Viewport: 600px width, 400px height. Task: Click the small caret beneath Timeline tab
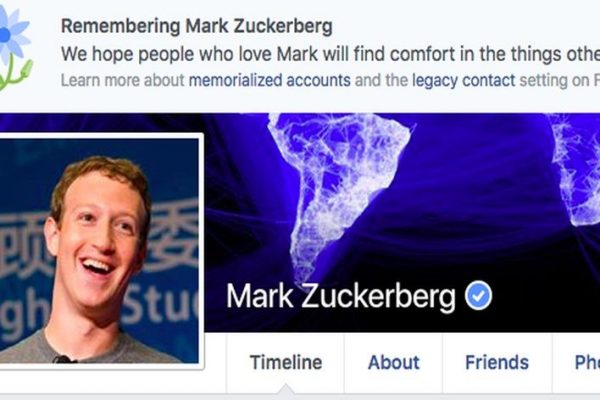point(285,389)
